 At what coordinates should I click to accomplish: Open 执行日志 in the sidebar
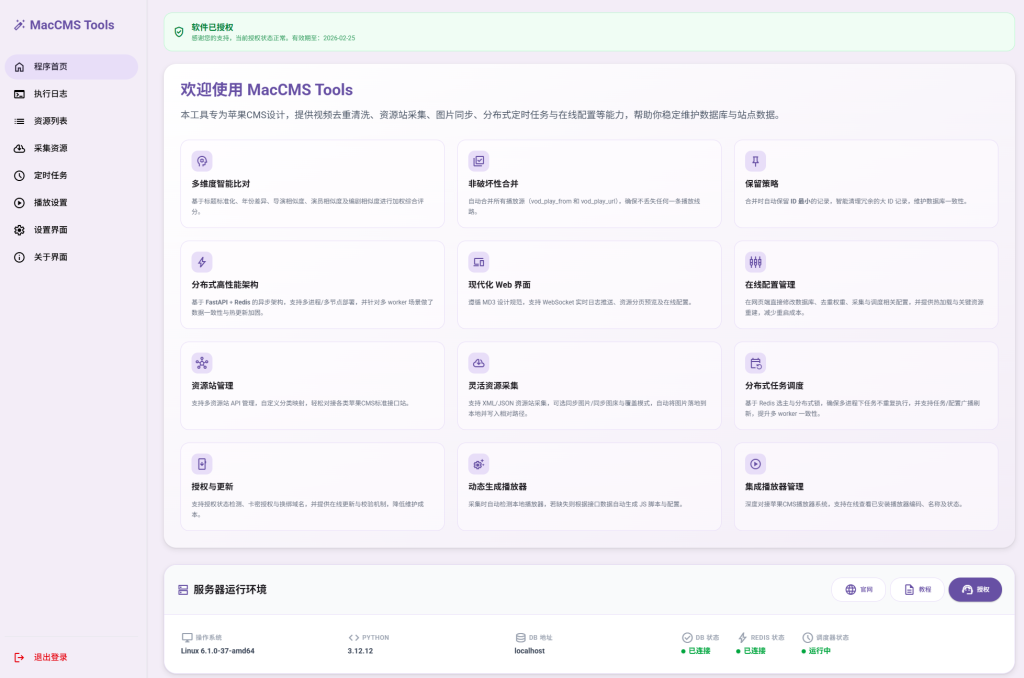click(x=50, y=94)
